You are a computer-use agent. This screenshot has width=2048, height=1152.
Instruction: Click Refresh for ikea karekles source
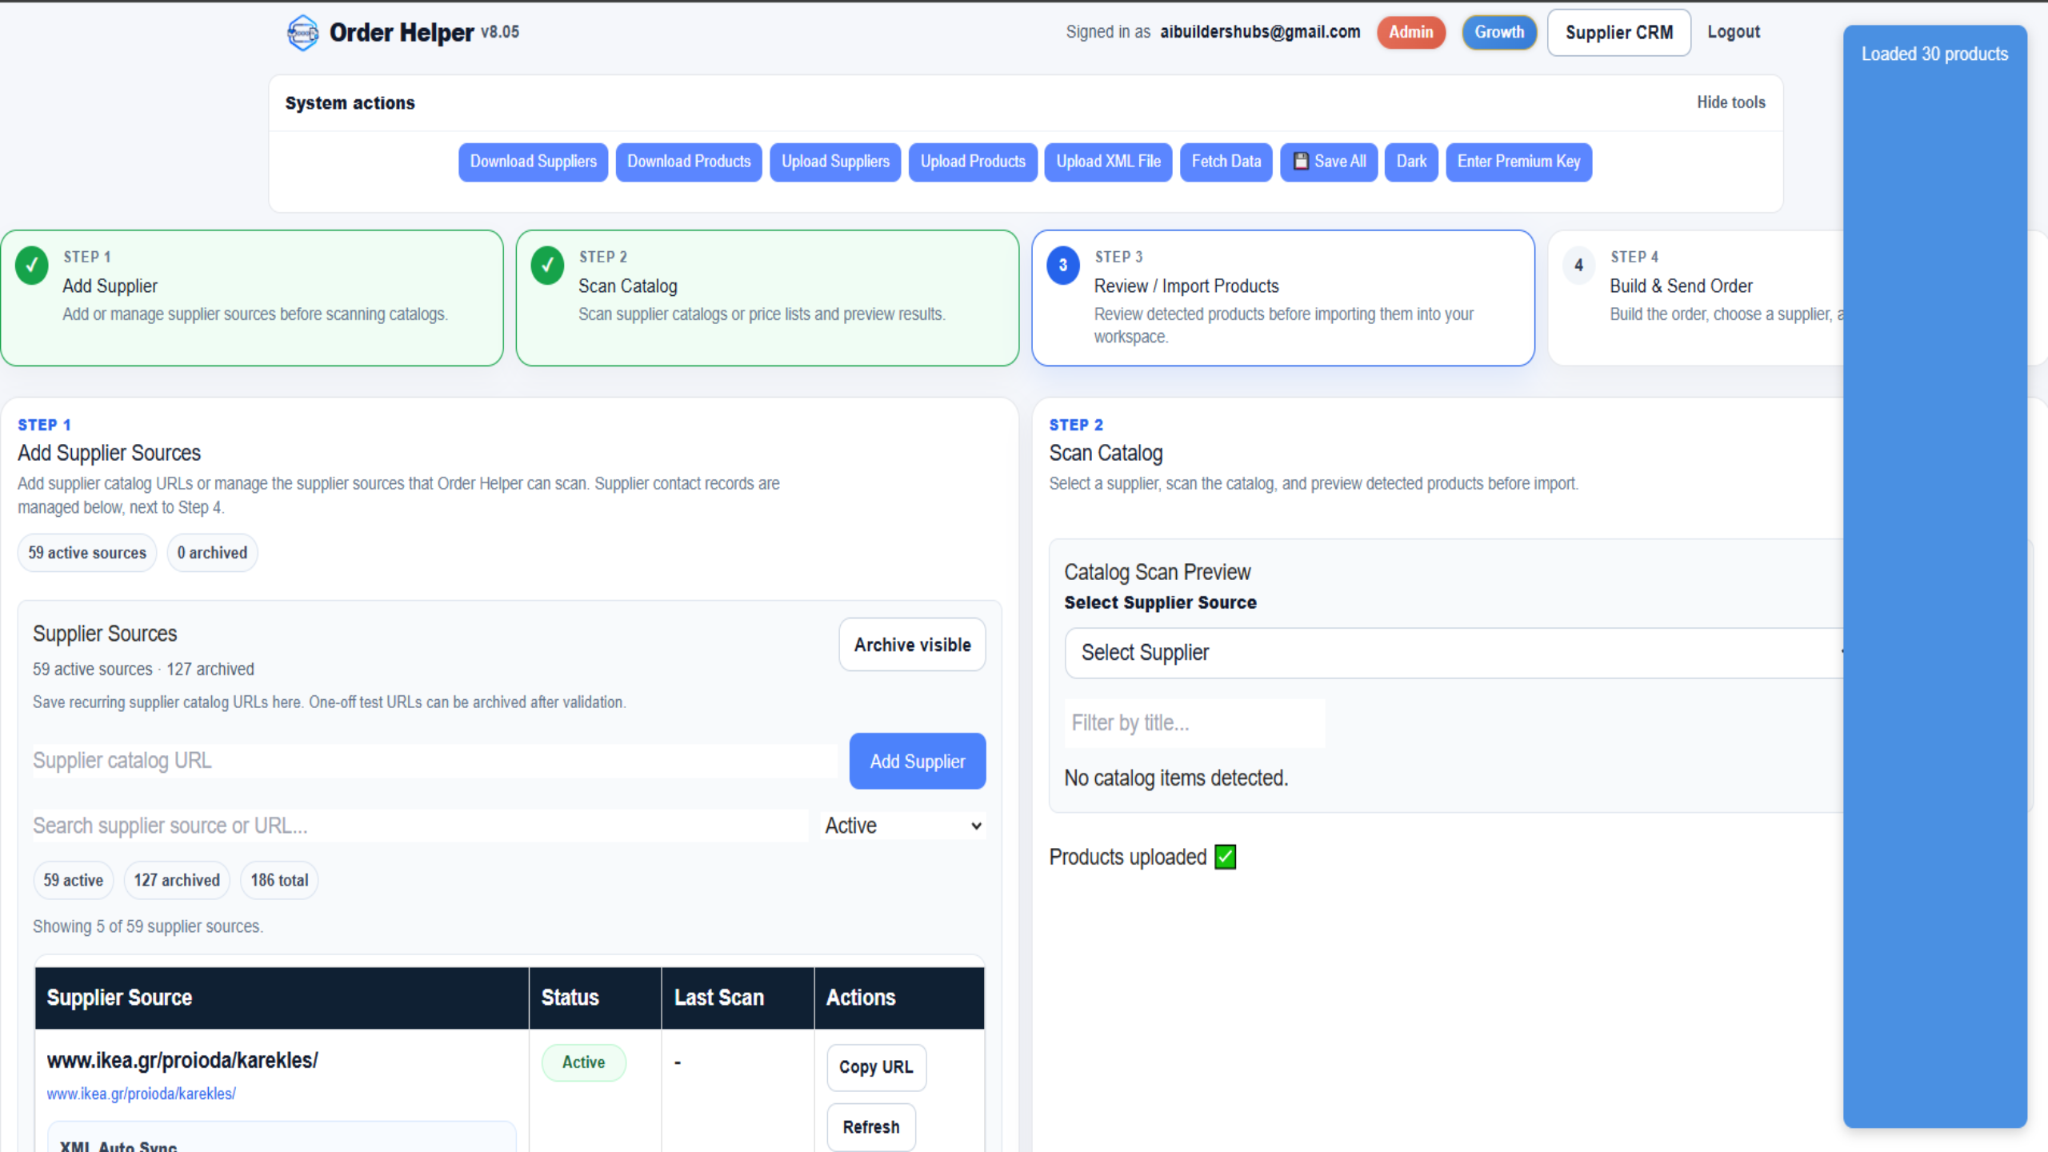click(x=871, y=1127)
